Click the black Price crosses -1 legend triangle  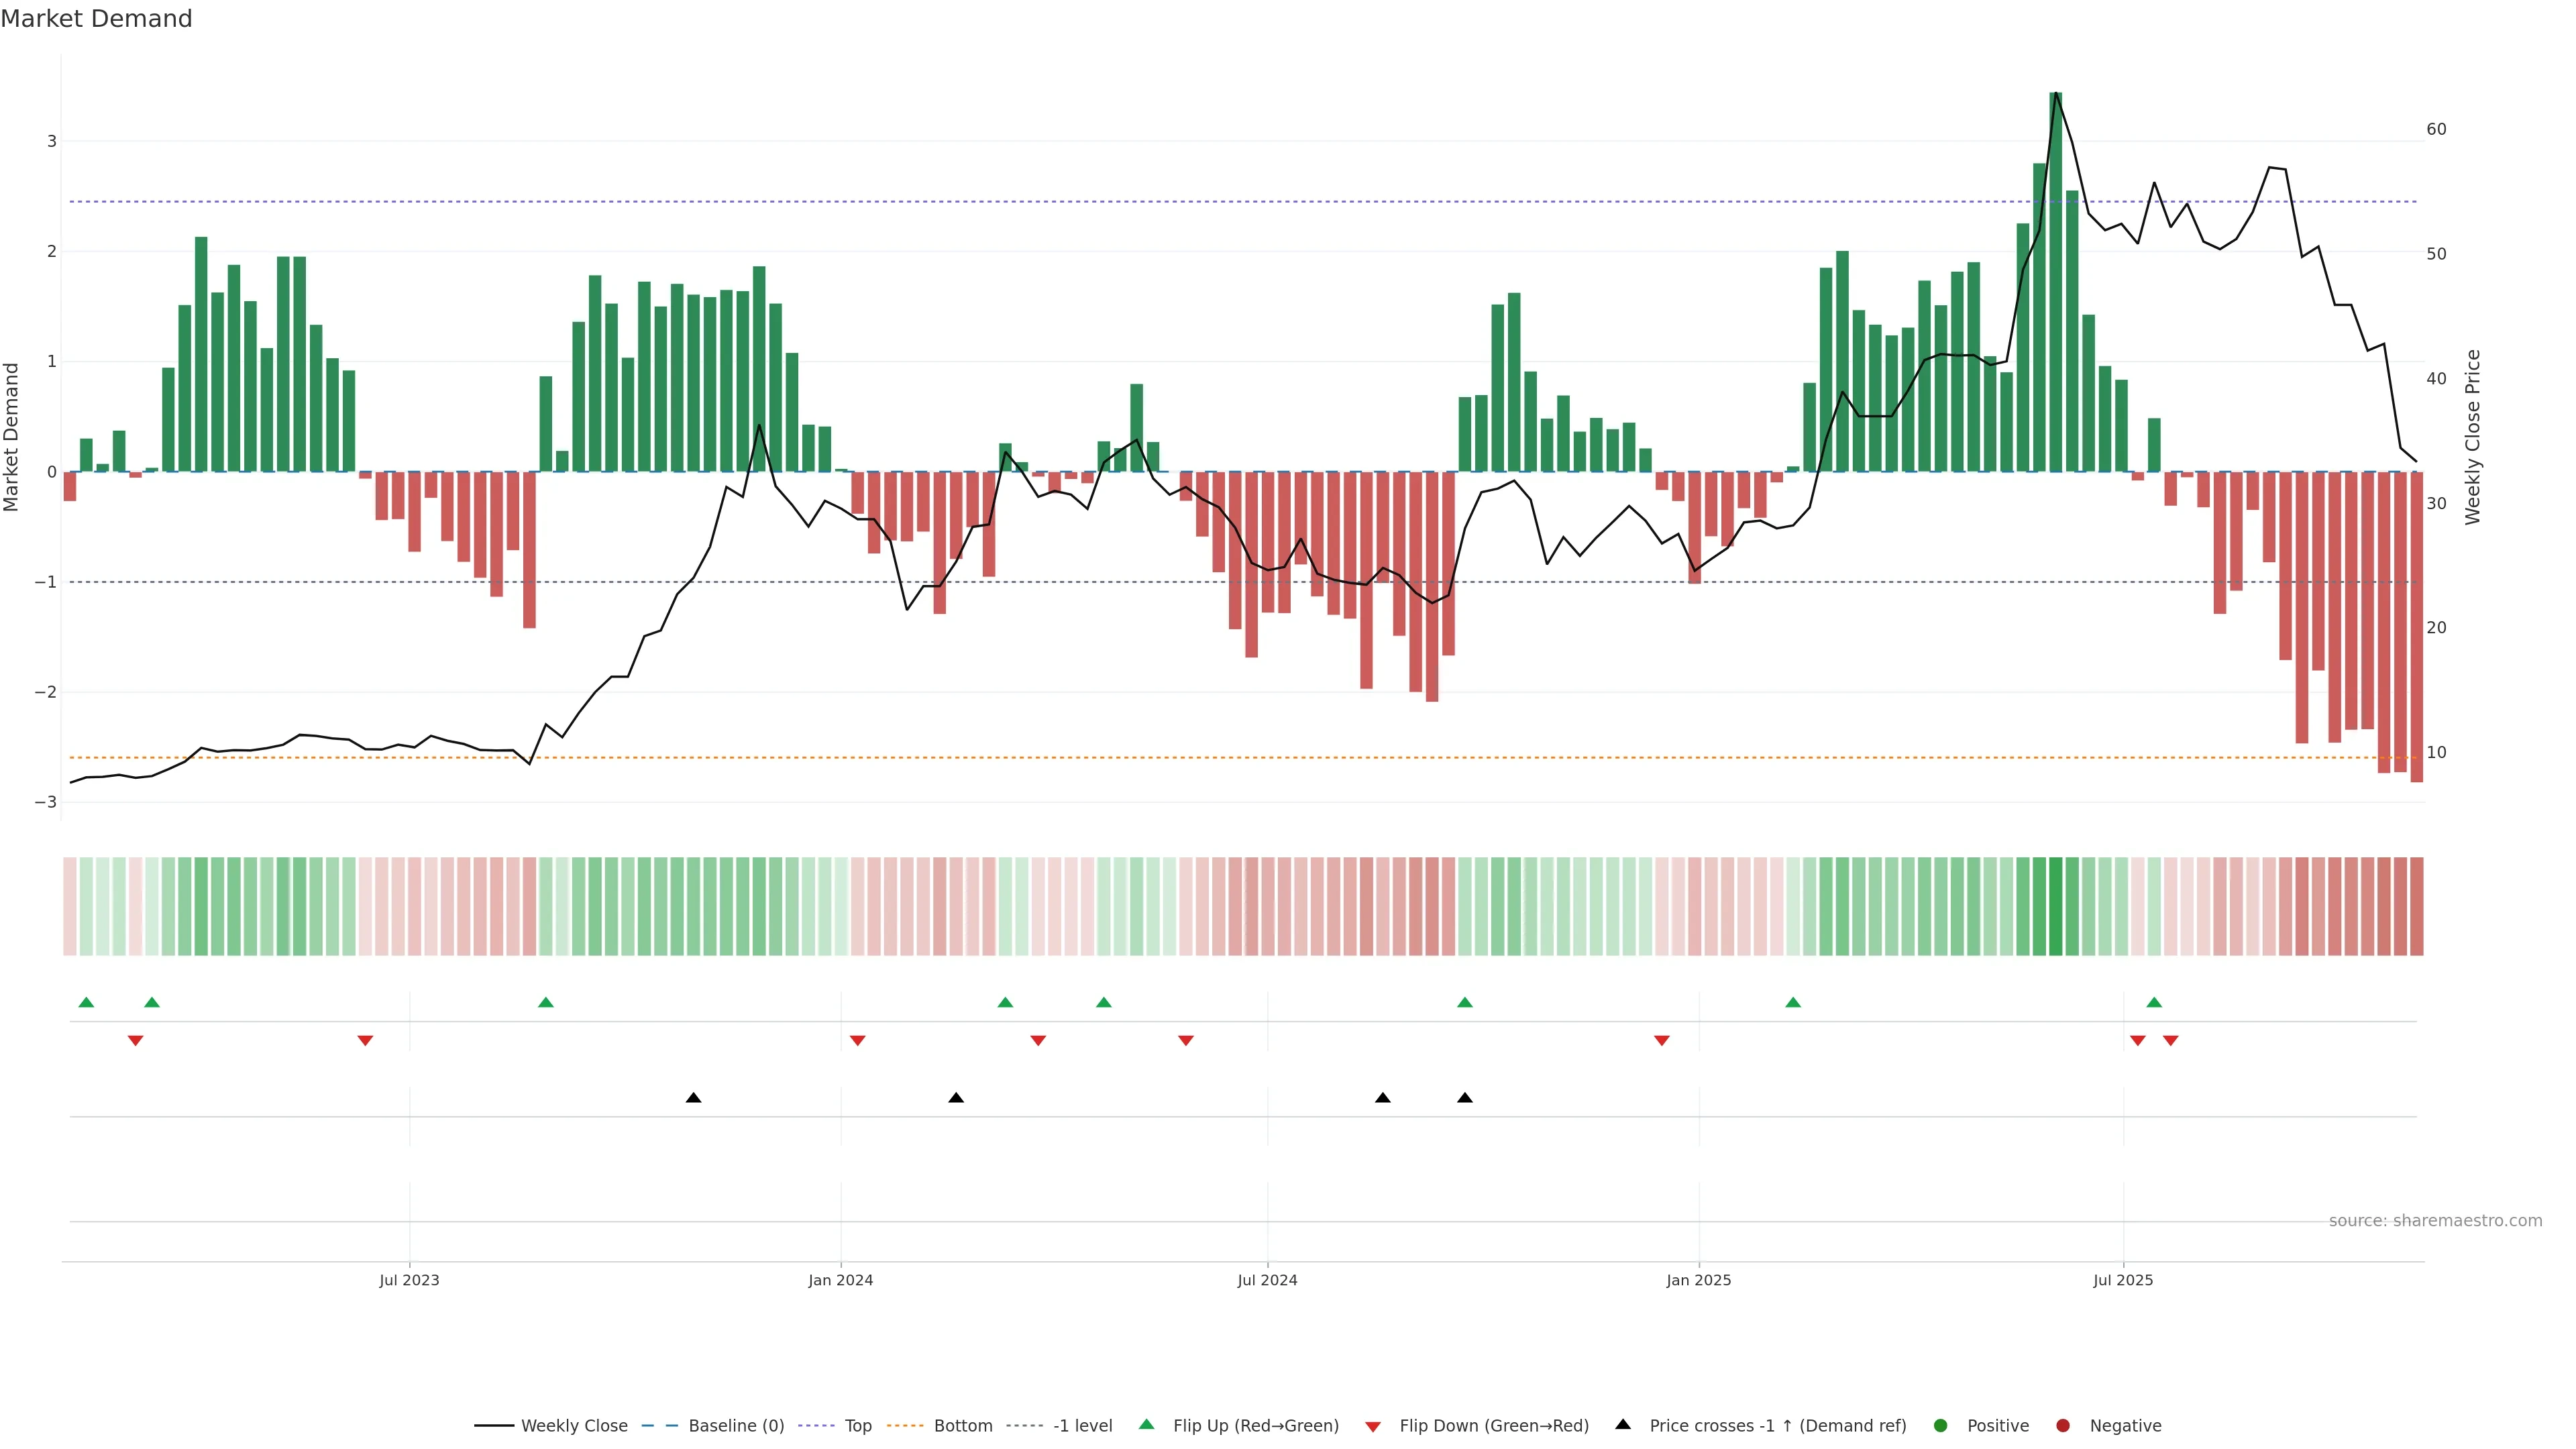tap(1623, 1425)
